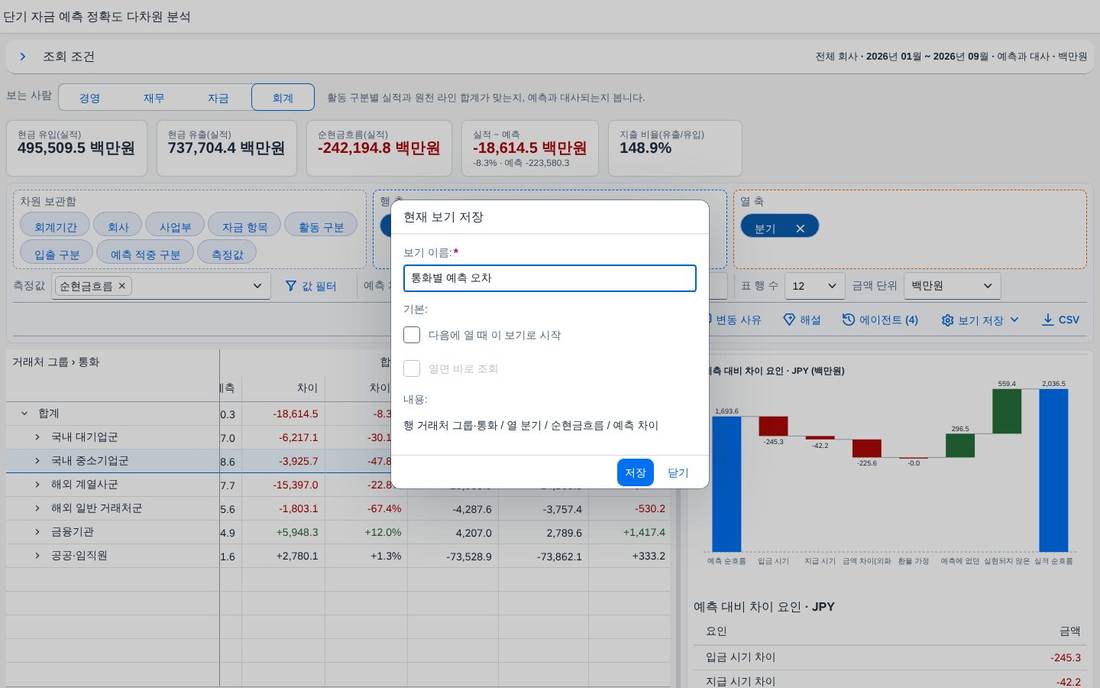Remove the 순현금흐름 measure tag
The height and width of the screenshot is (688, 1100).
pos(122,285)
